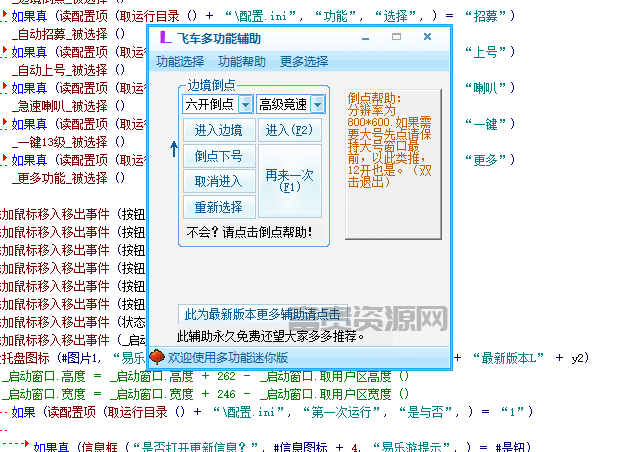This screenshot has height=452, width=634.
Task: Click the 取消进入 button
Action: [219, 182]
